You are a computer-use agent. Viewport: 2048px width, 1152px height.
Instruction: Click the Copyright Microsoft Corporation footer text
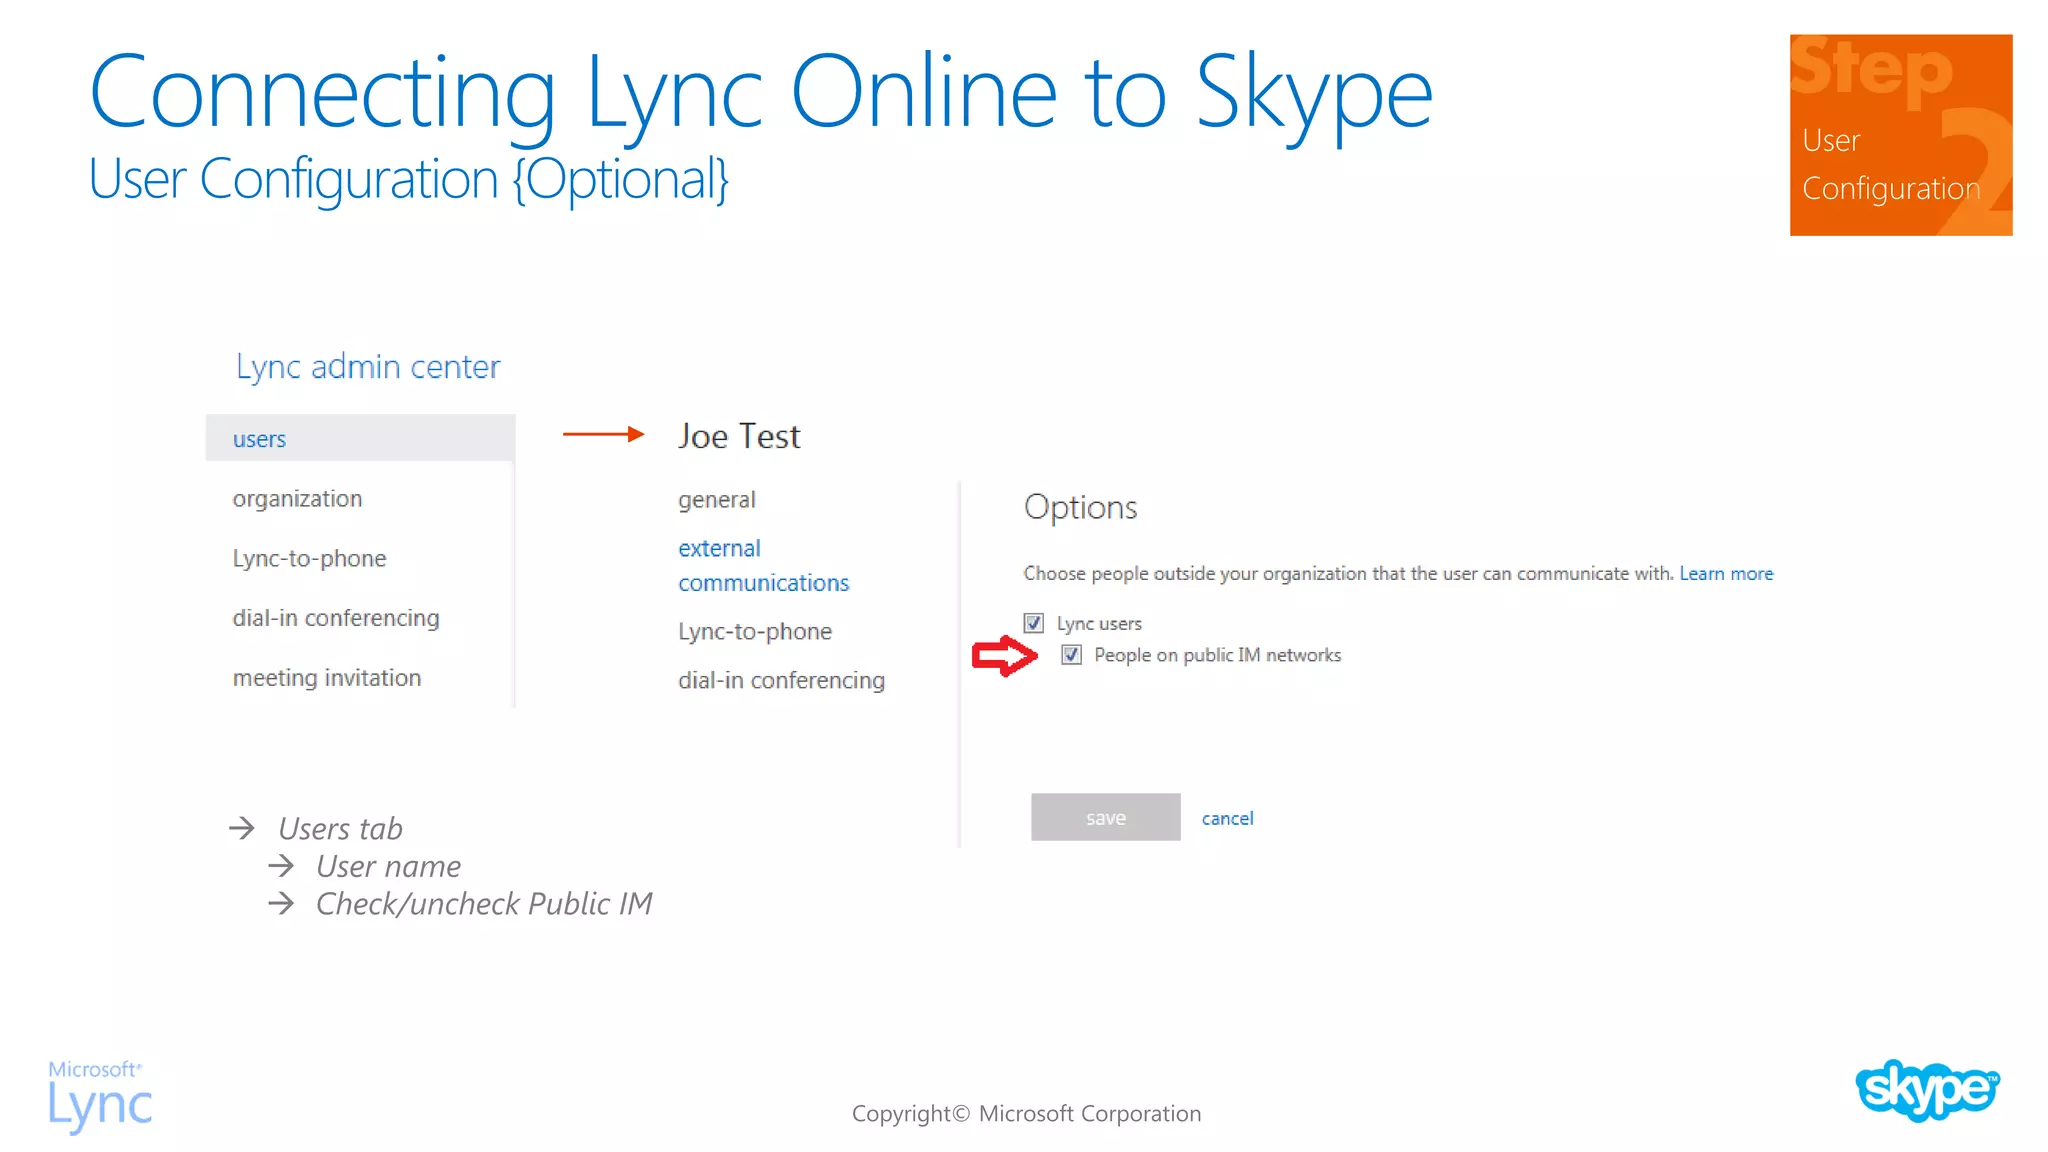1026,1113
